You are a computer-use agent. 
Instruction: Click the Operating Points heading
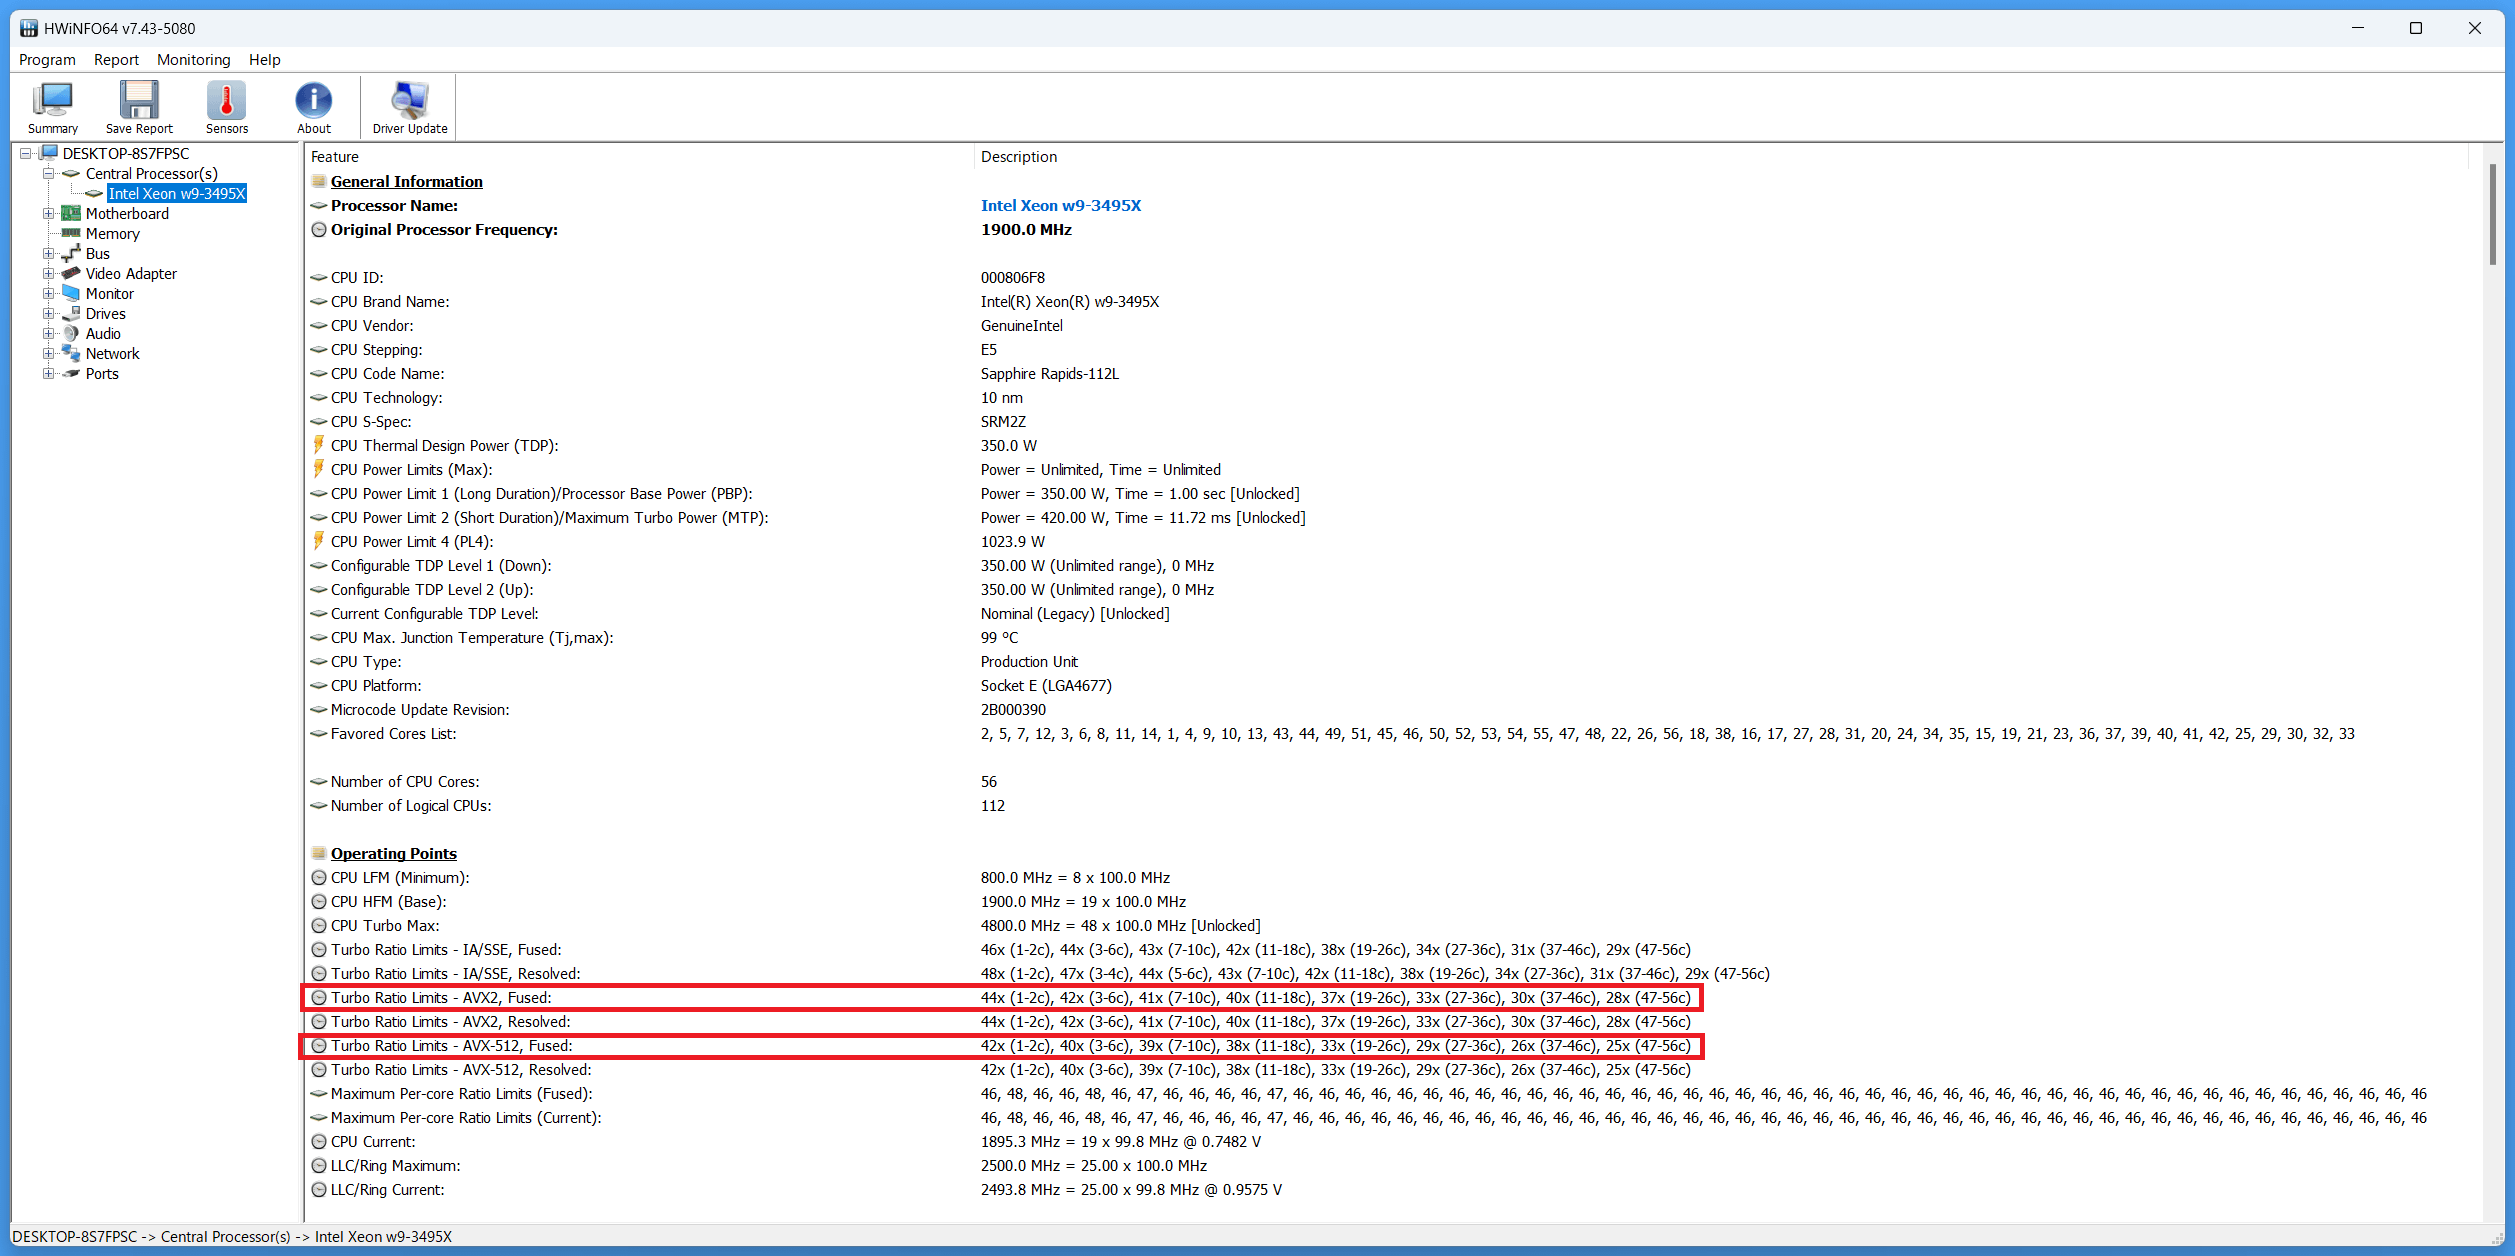pyautogui.click(x=393, y=853)
